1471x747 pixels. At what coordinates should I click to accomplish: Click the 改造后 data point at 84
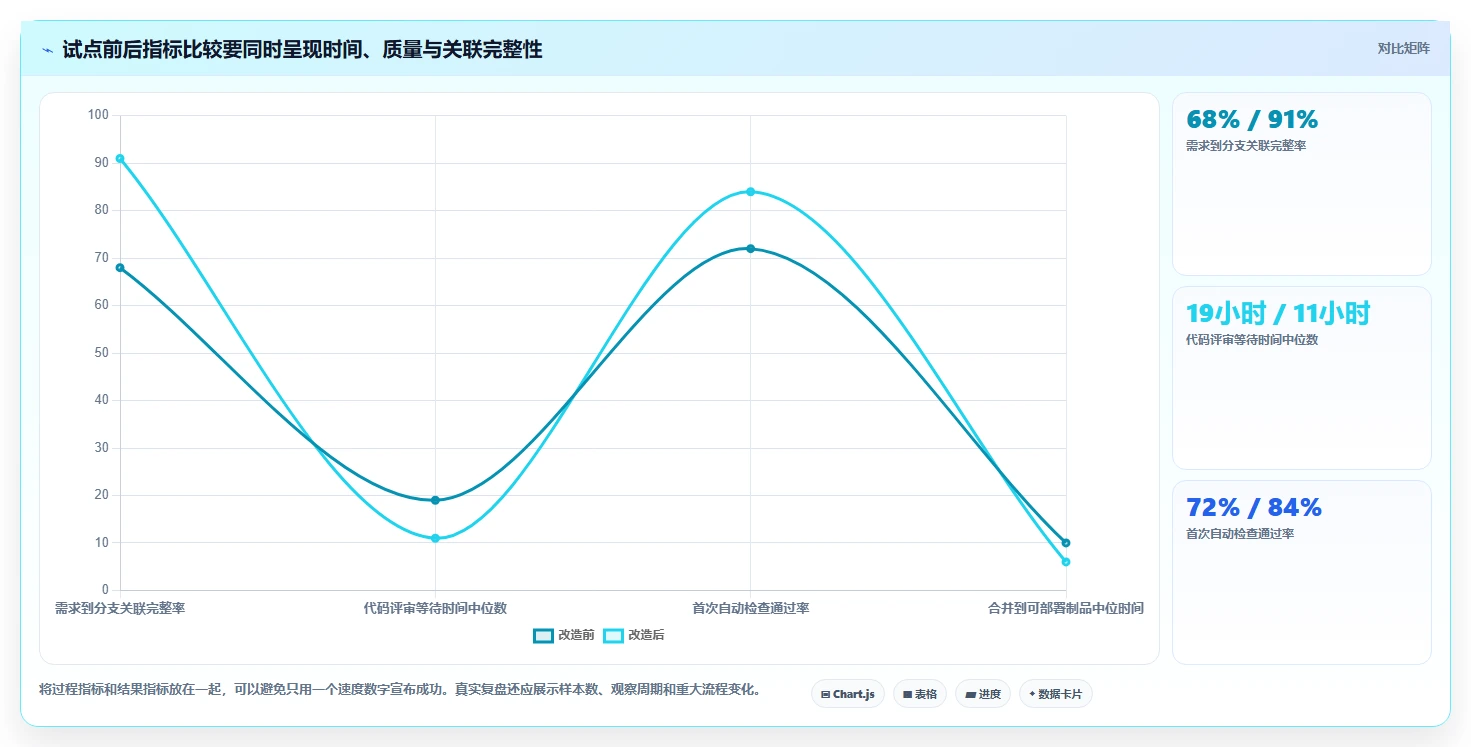[x=750, y=191]
